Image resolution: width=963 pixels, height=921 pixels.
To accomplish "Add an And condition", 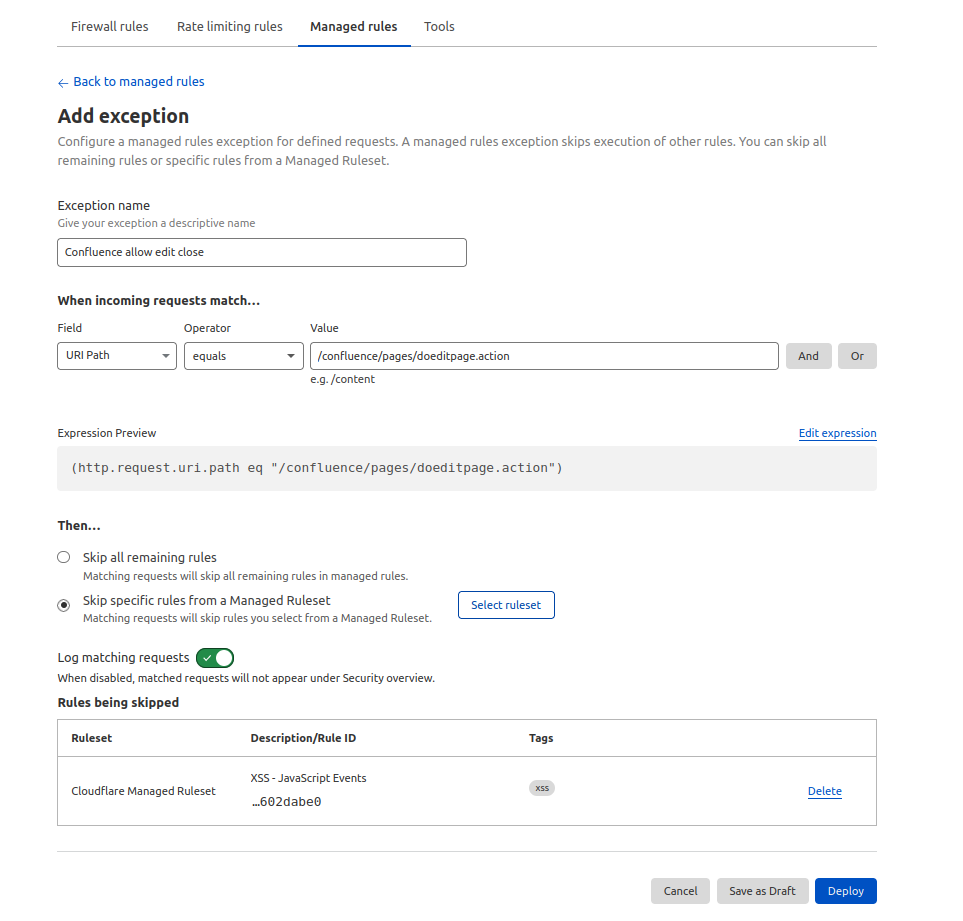I will click(x=808, y=356).
